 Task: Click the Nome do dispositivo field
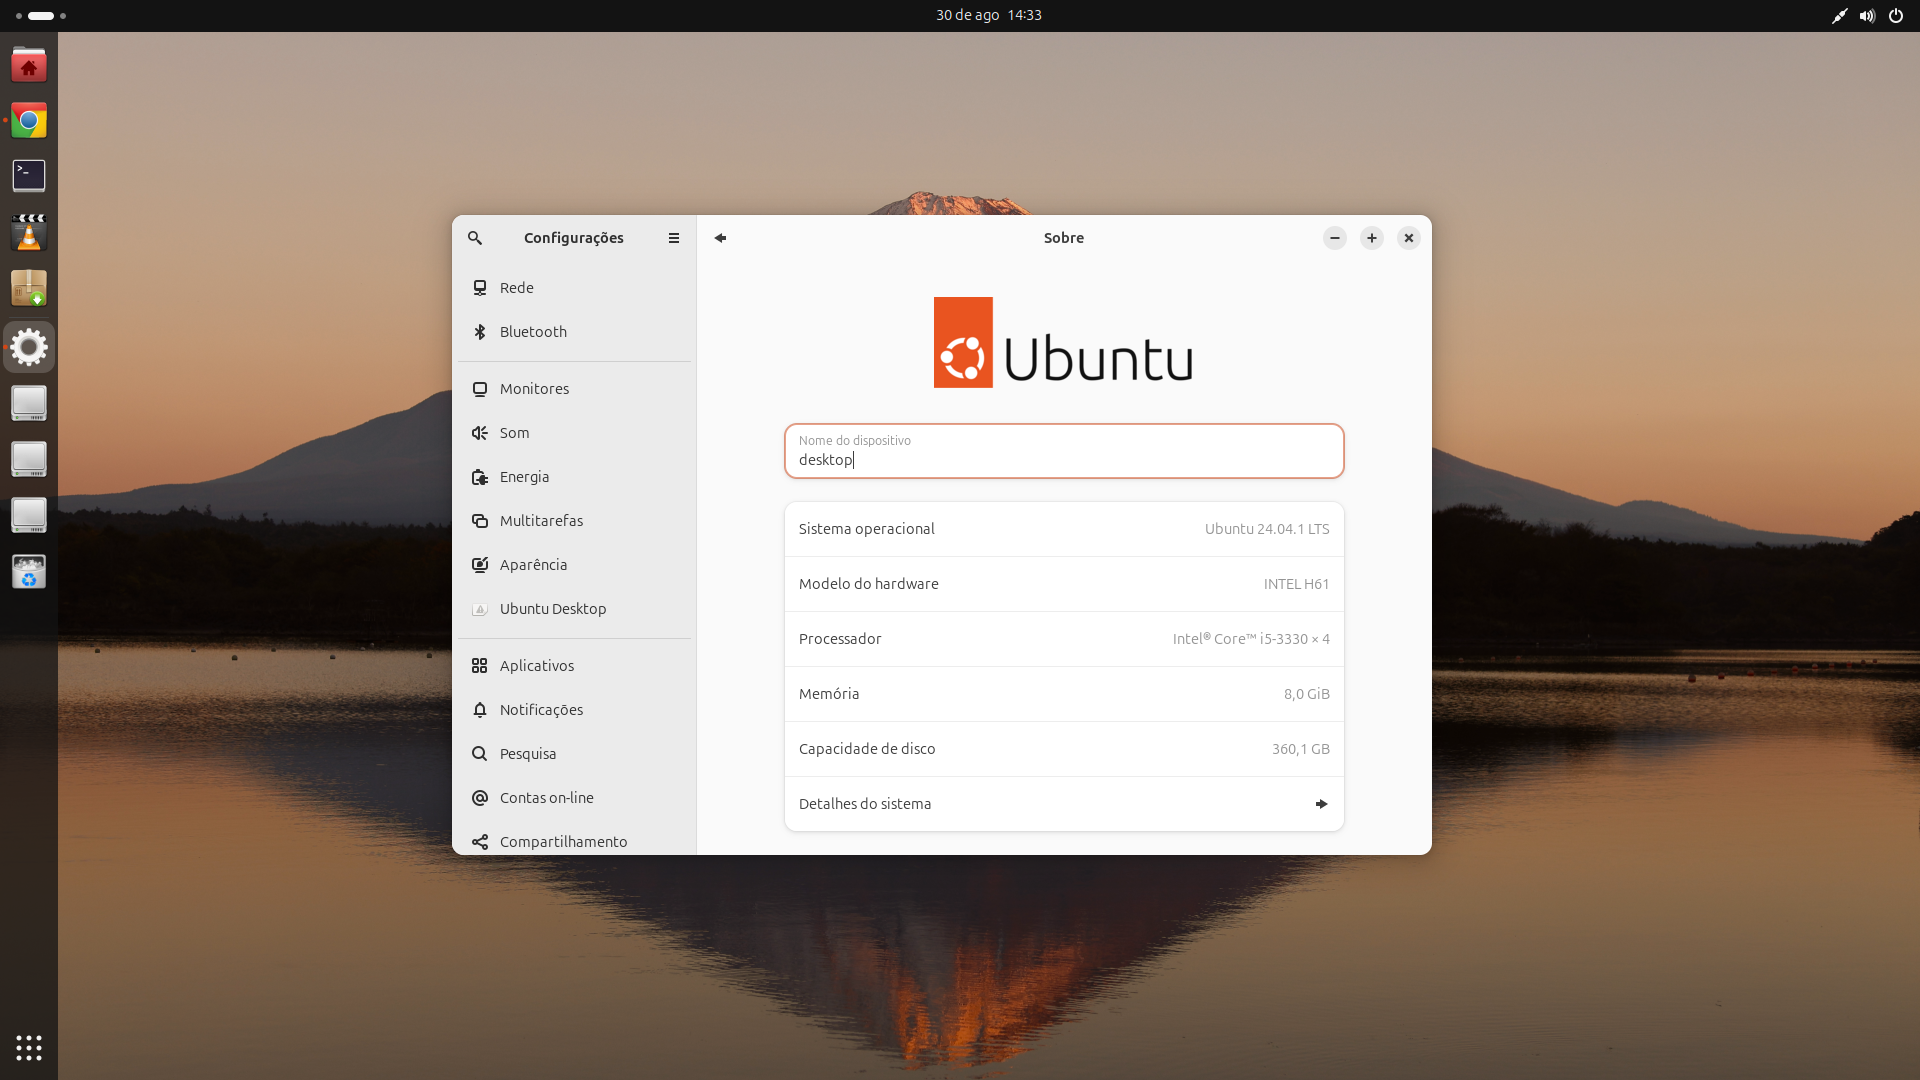1064,451
